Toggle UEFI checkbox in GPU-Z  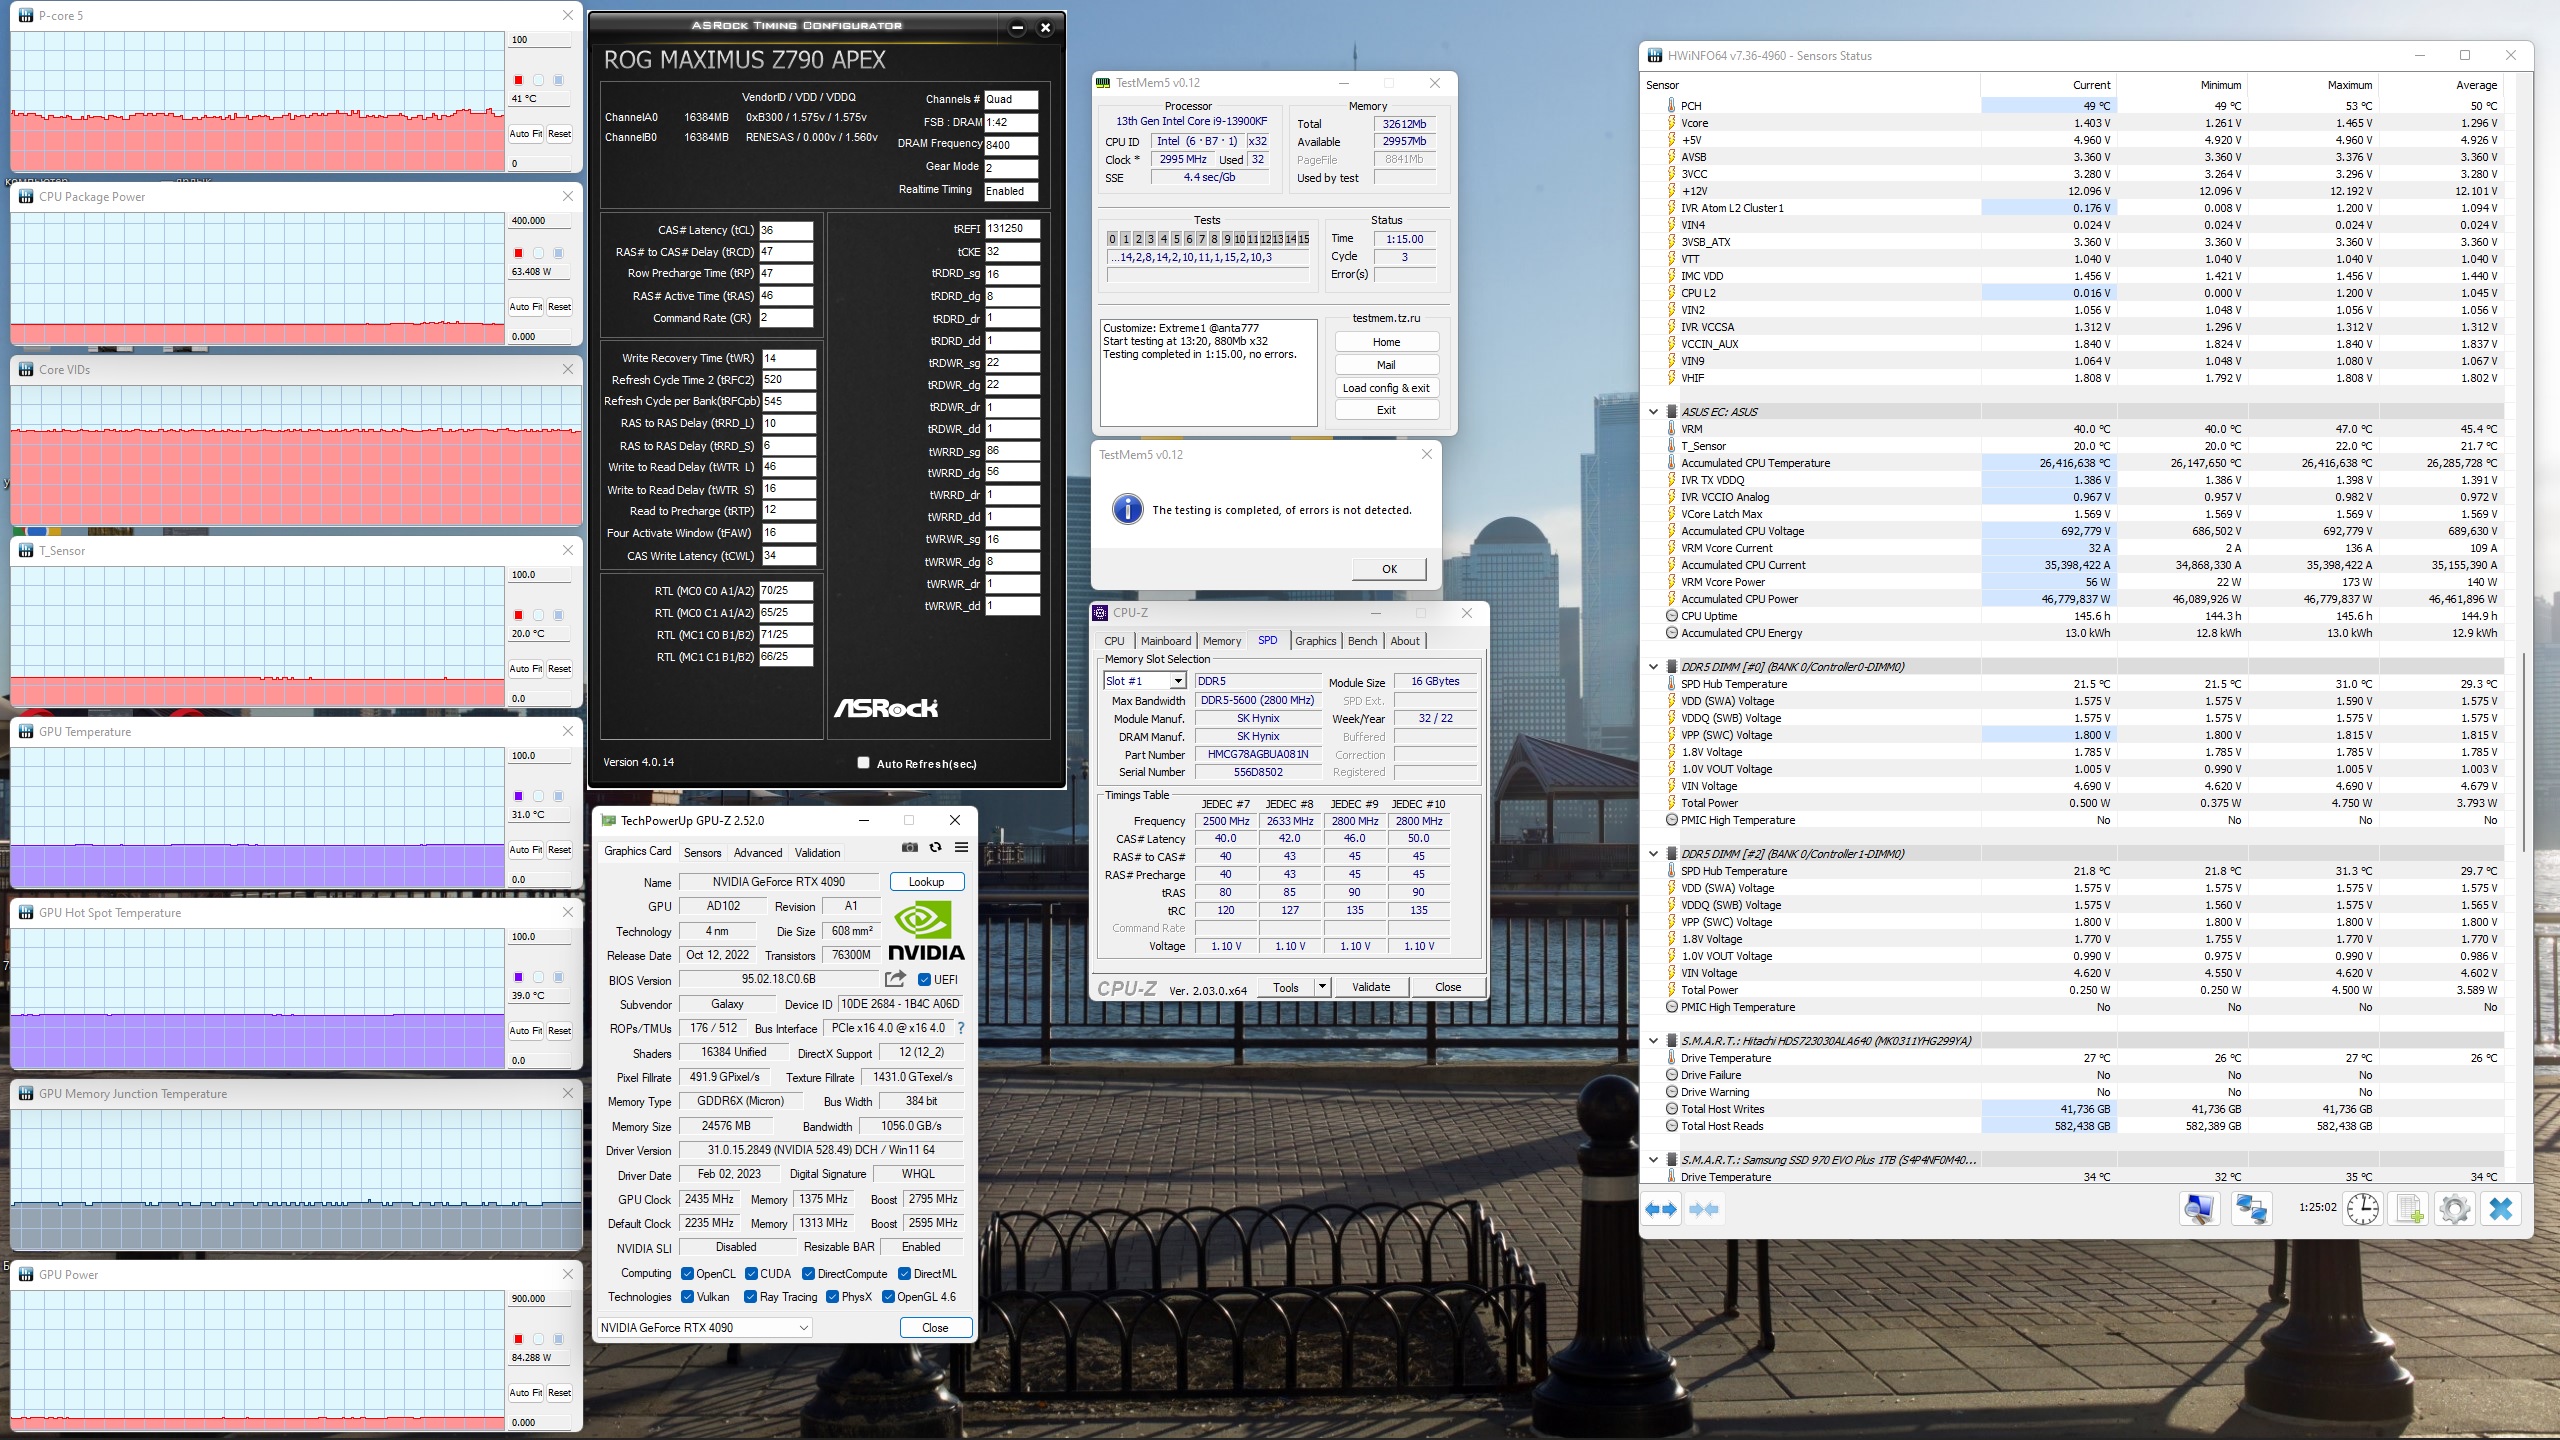[925, 980]
